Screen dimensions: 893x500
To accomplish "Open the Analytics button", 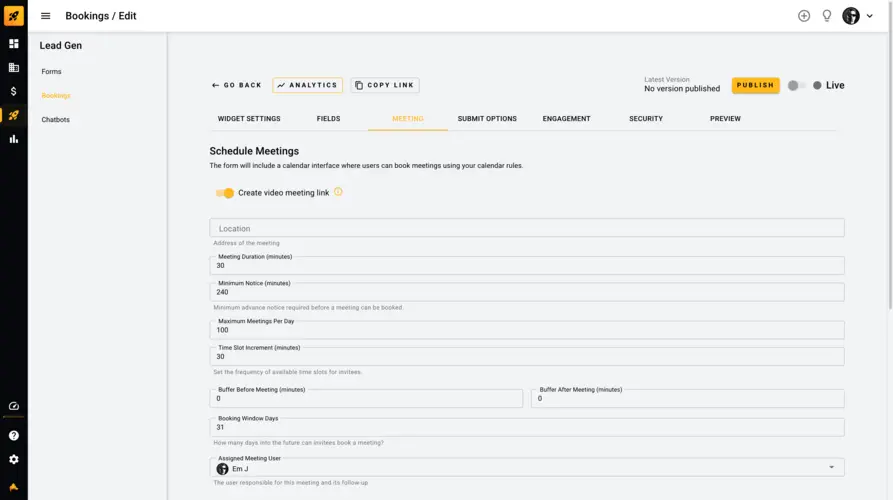I will (308, 85).
